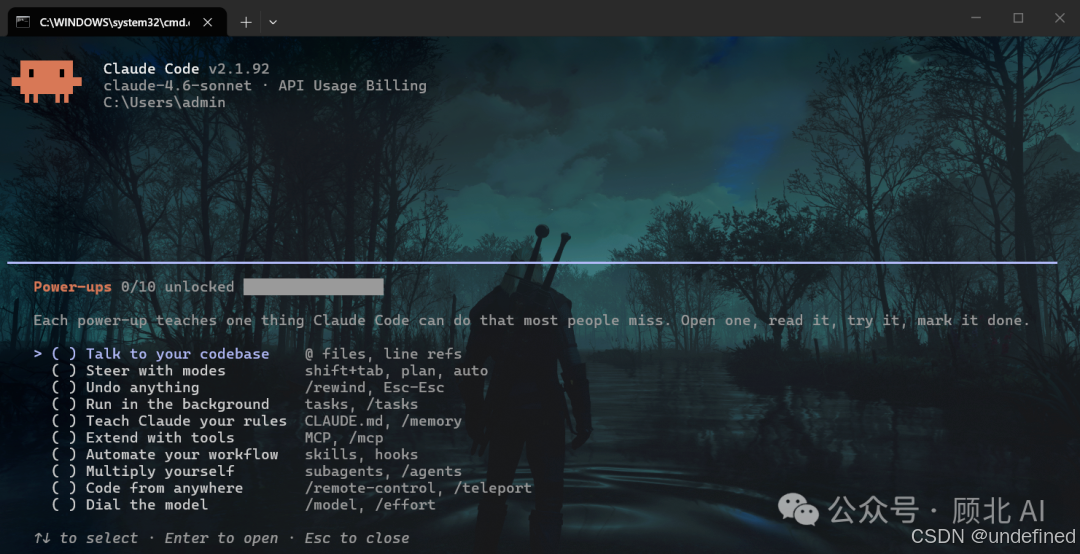1080x554 pixels.
Task: Click "/remote-control, /teleport" description
Action: [418, 488]
